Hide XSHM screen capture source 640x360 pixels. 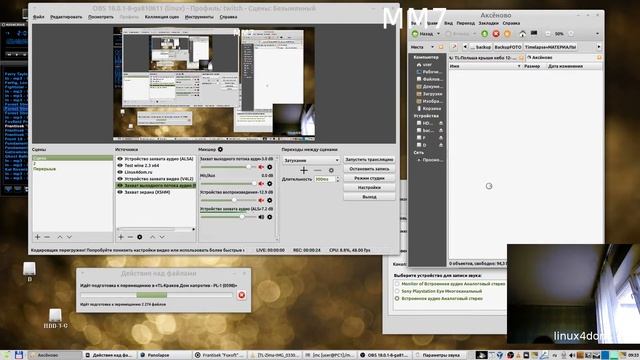click(x=120, y=192)
